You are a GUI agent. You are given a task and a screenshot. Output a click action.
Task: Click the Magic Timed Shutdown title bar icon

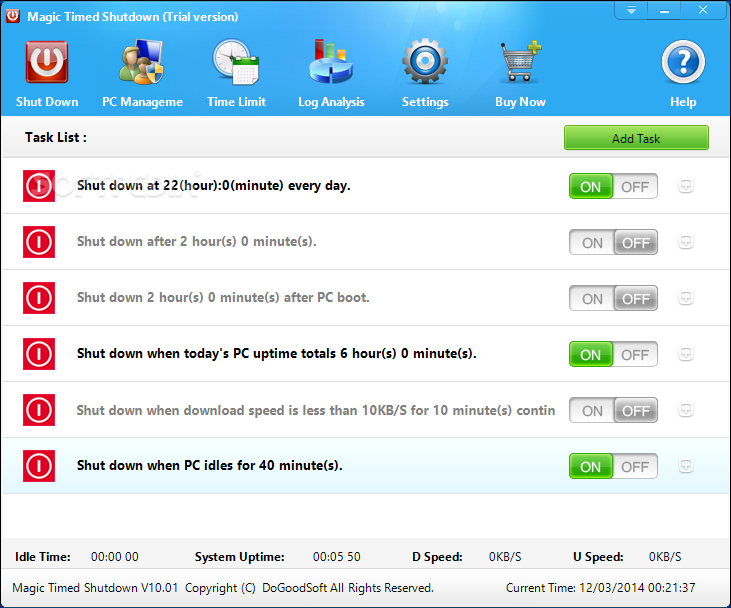pos(13,16)
